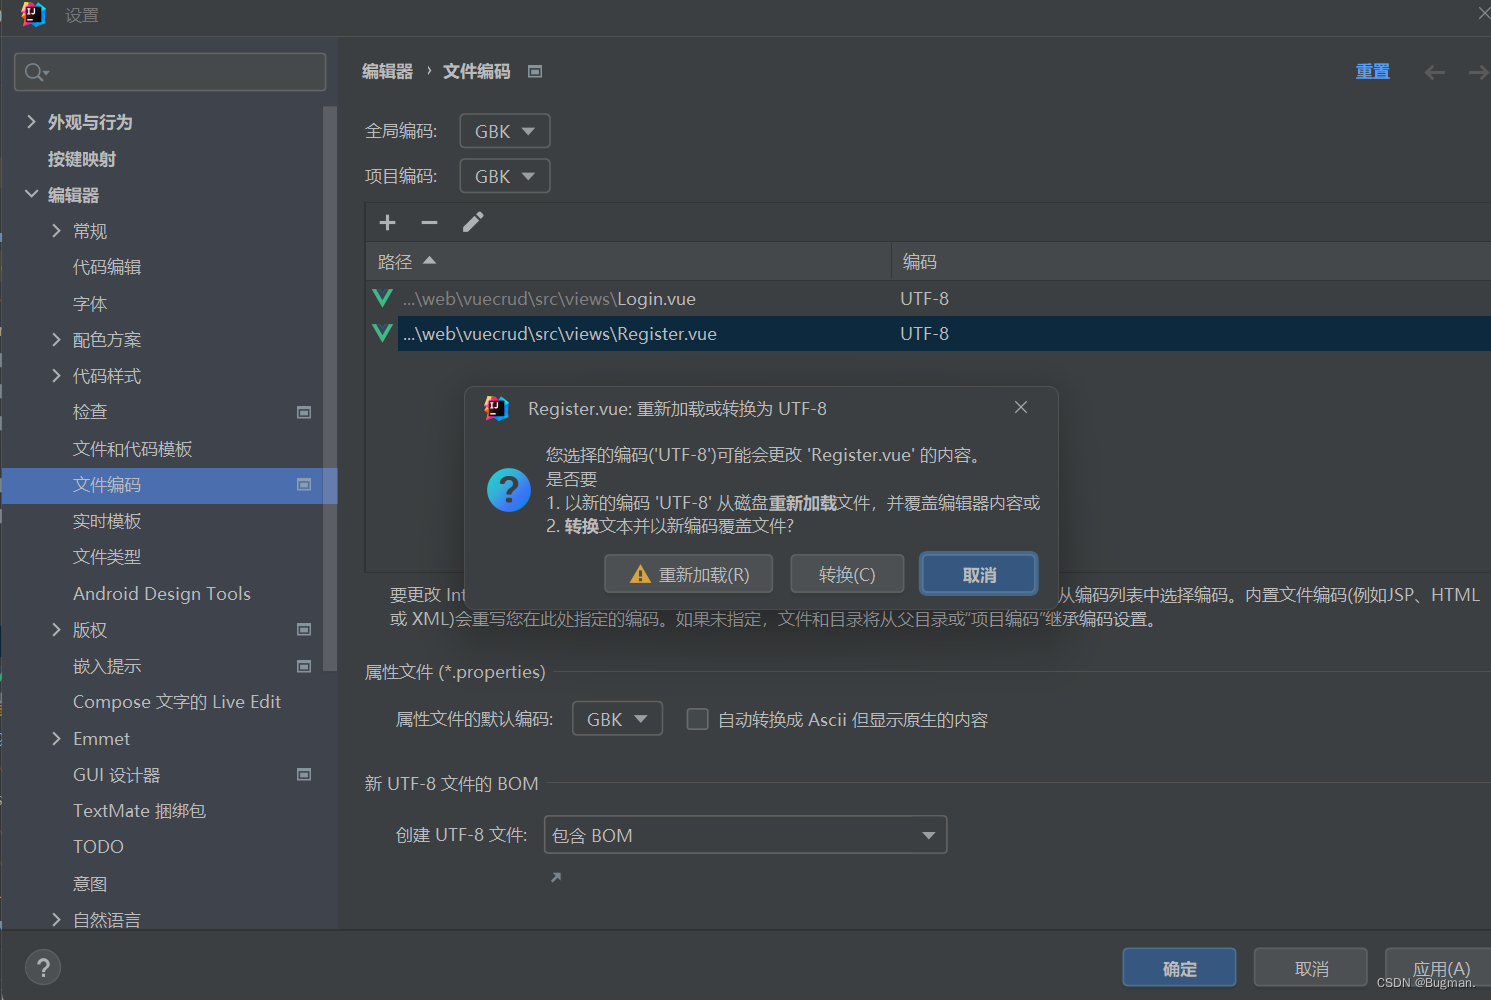This screenshot has height=1000, width=1491.
Task: Select TextMate 捆绑包 in settings tree
Action: (x=140, y=811)
